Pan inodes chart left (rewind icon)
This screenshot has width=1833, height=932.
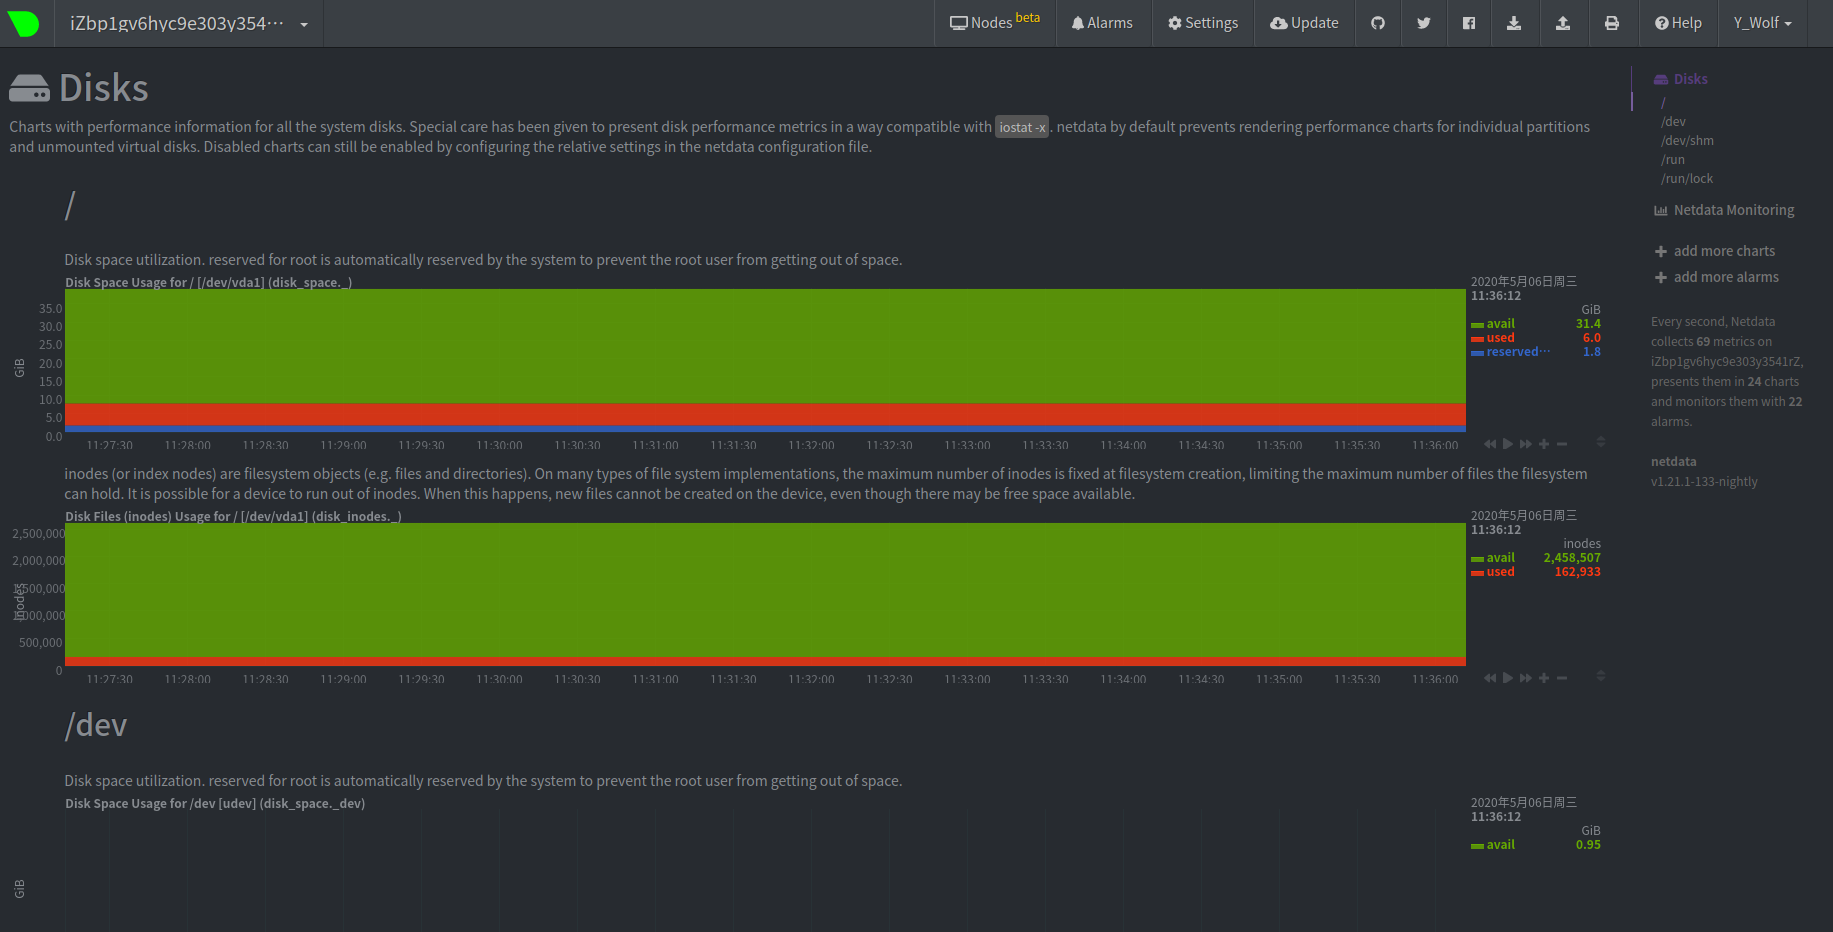(1490, 678)
